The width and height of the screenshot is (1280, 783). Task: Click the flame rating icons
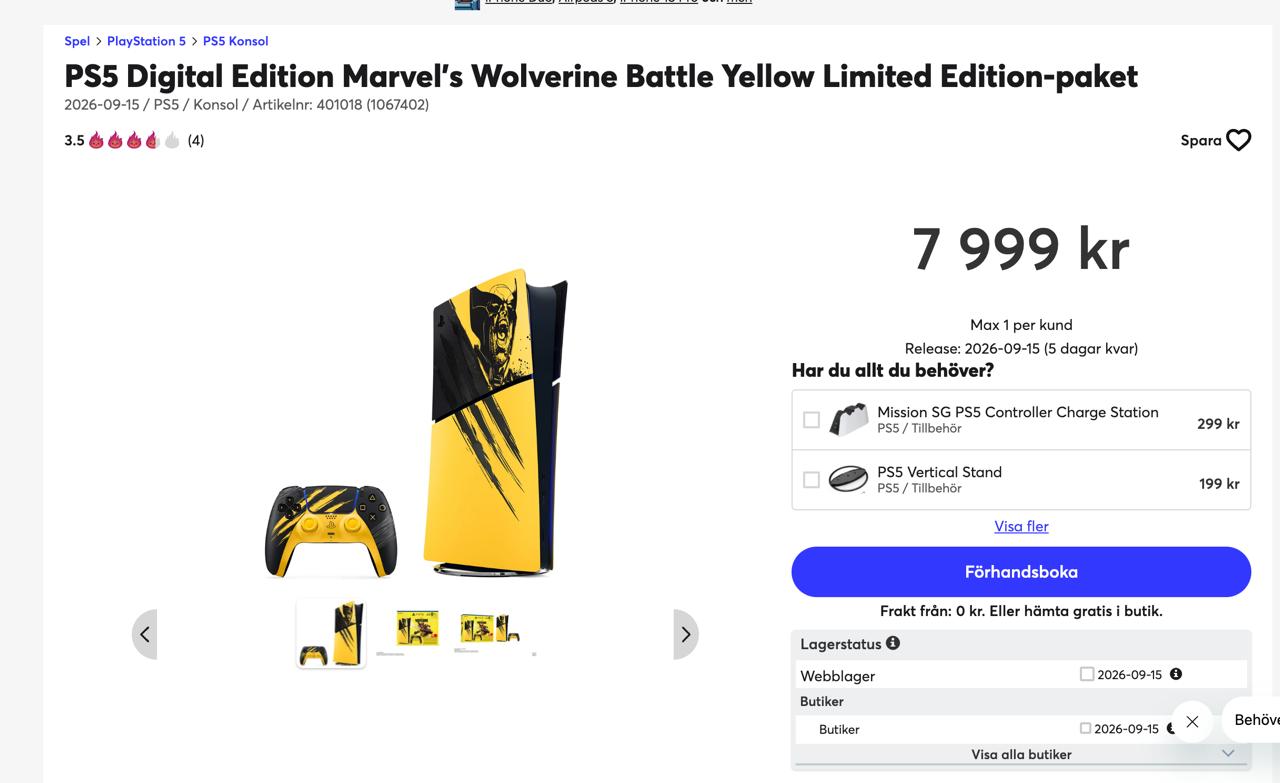pos(134,140)
